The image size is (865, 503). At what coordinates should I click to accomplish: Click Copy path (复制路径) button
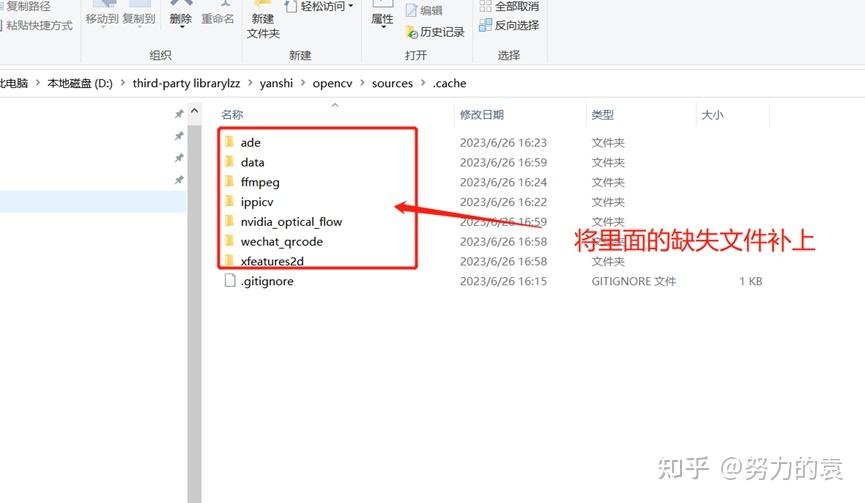pyautogui.click(x=25, y=6)
